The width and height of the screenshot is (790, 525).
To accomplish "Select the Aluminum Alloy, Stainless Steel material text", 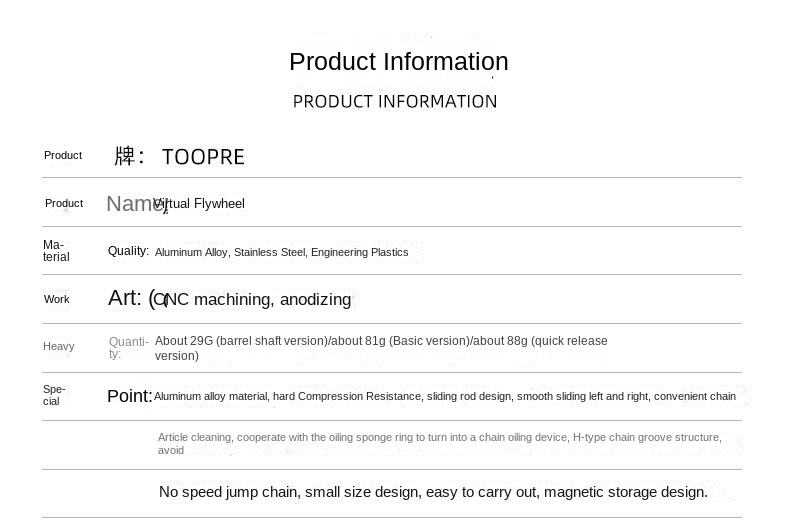I will [x=282, y=252].
